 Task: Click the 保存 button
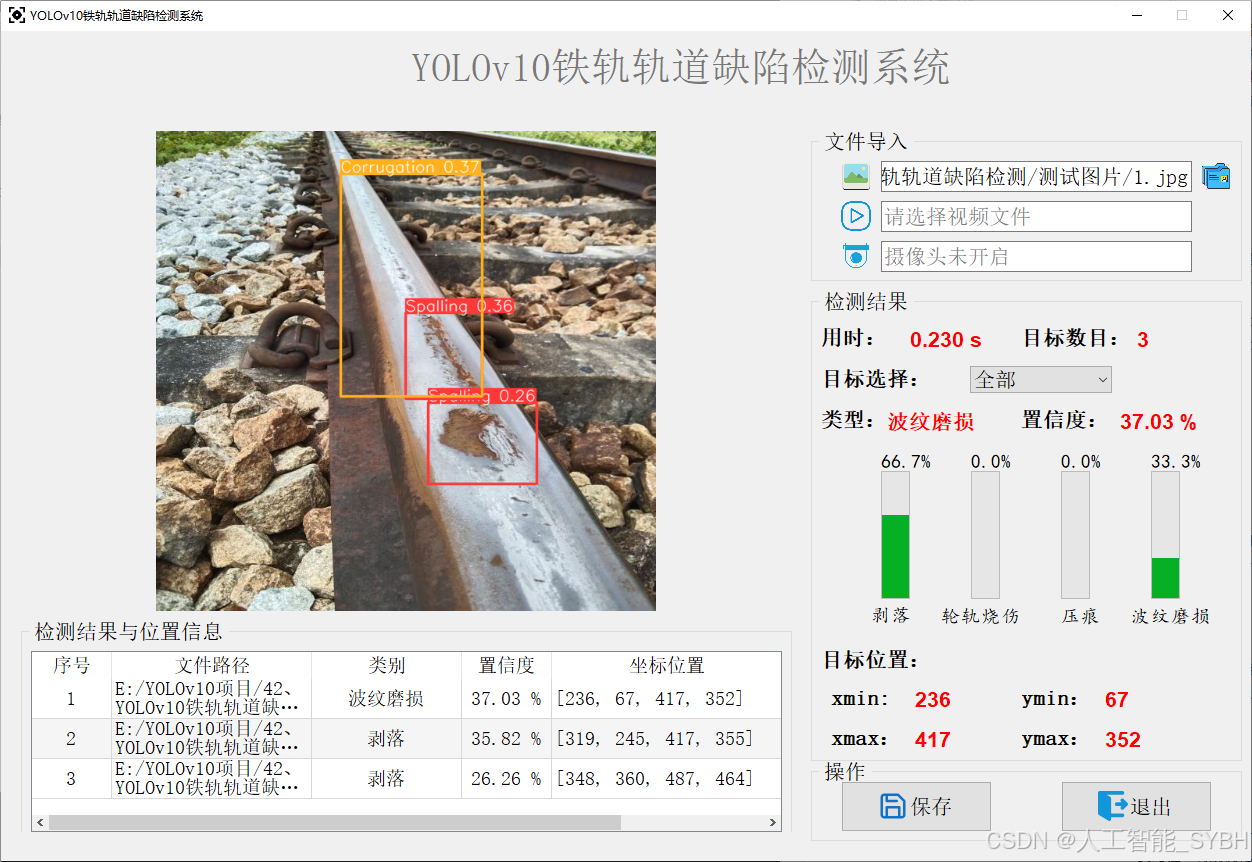coord(916,806)
